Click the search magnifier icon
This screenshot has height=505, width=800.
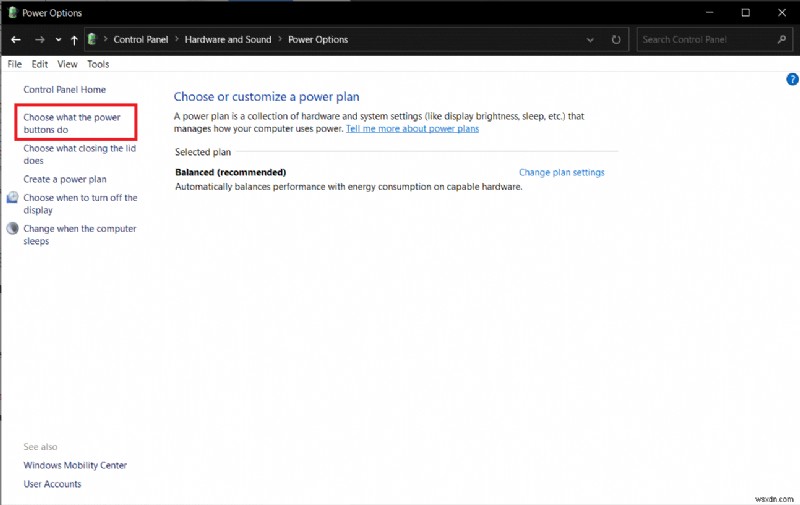tap(781, 39)
